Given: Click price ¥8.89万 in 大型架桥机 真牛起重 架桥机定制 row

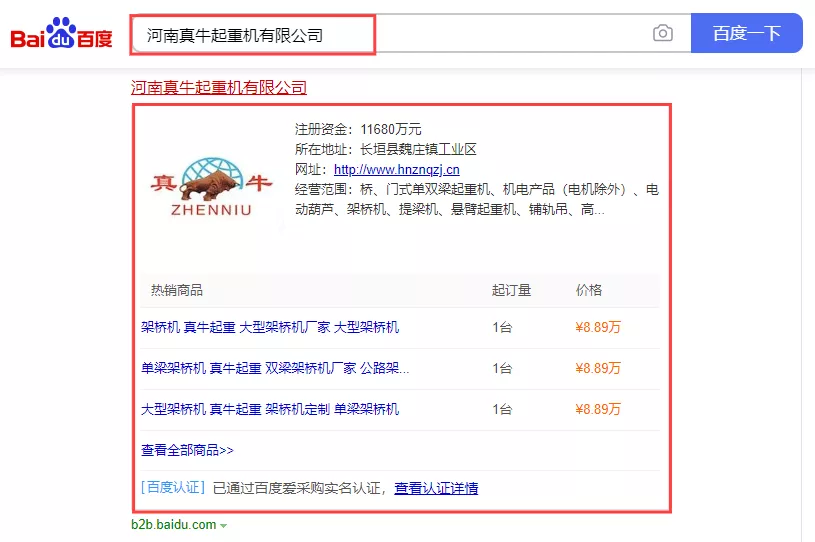Looking at the screenshot, I should (598, 409).
